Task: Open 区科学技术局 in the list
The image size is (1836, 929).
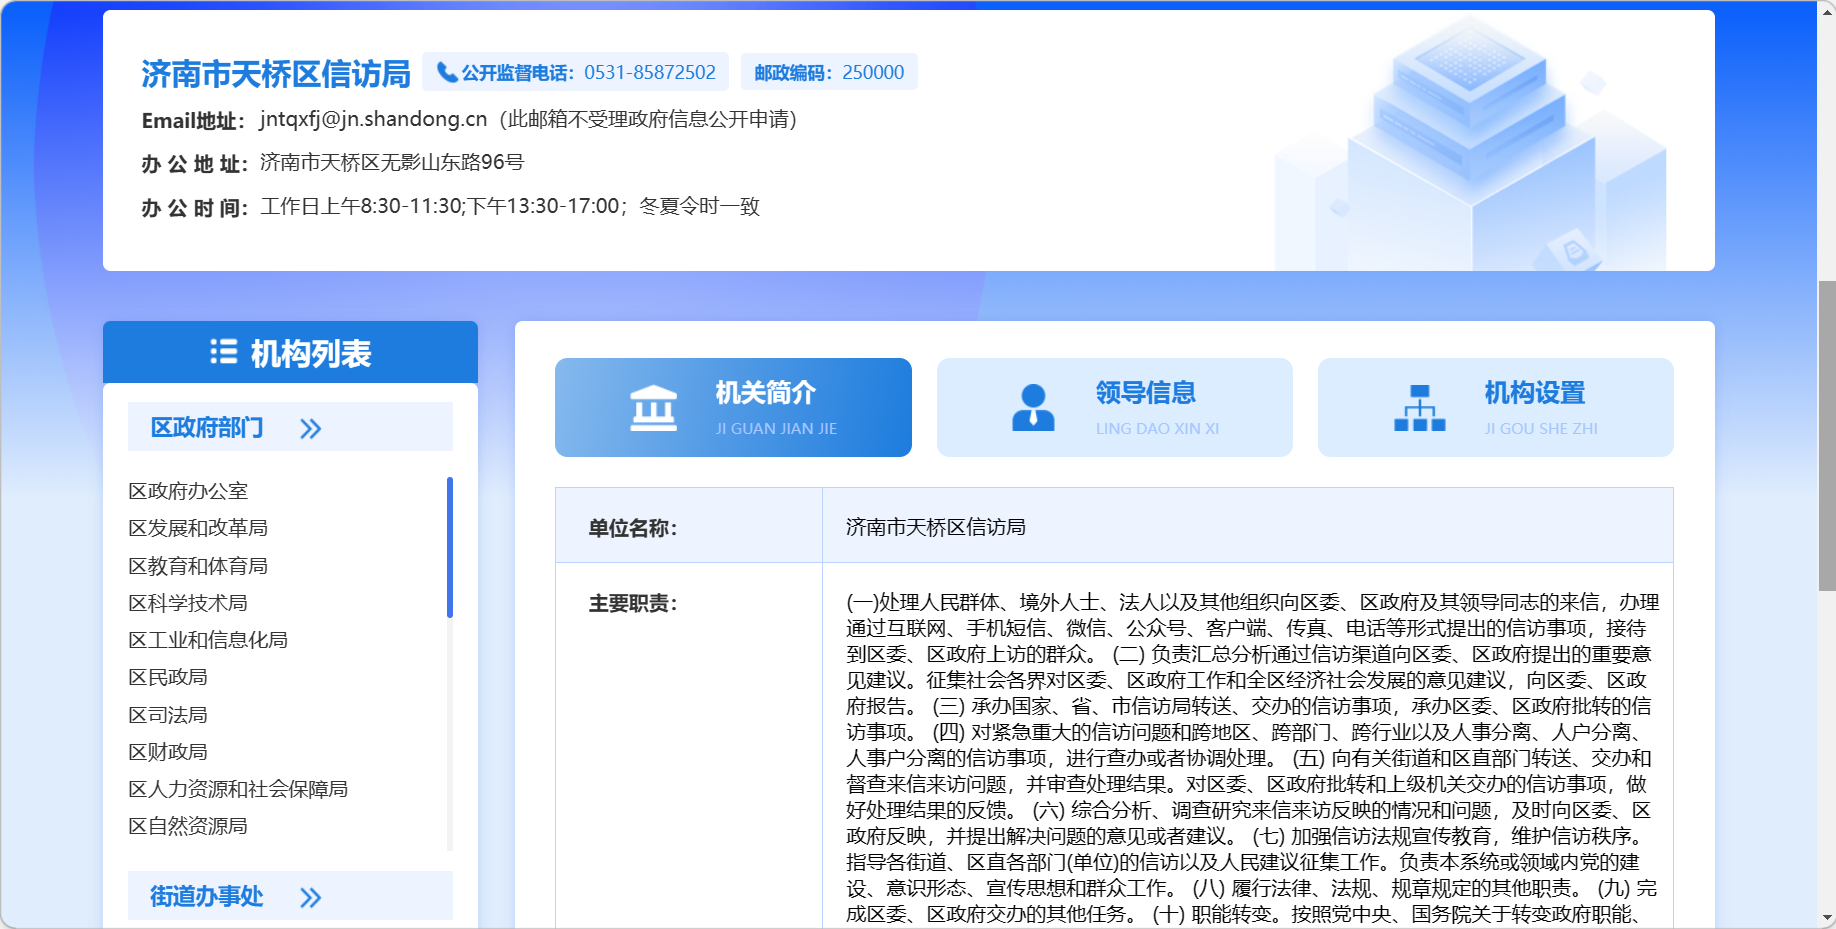Action: click(x=188, y=603)
